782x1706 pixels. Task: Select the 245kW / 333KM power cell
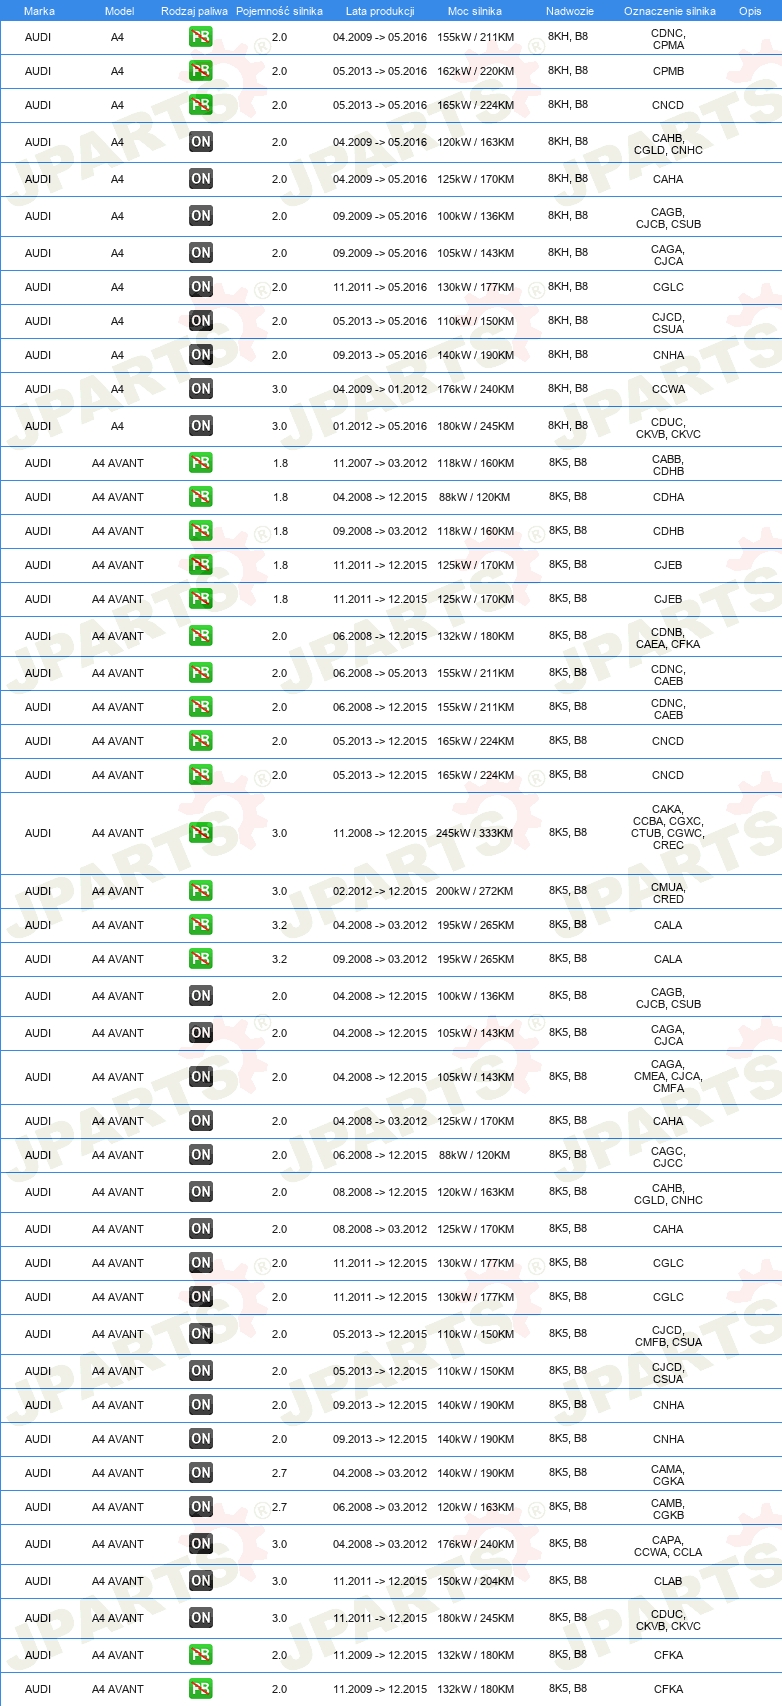pyautogui.click(x=475, y=833)
